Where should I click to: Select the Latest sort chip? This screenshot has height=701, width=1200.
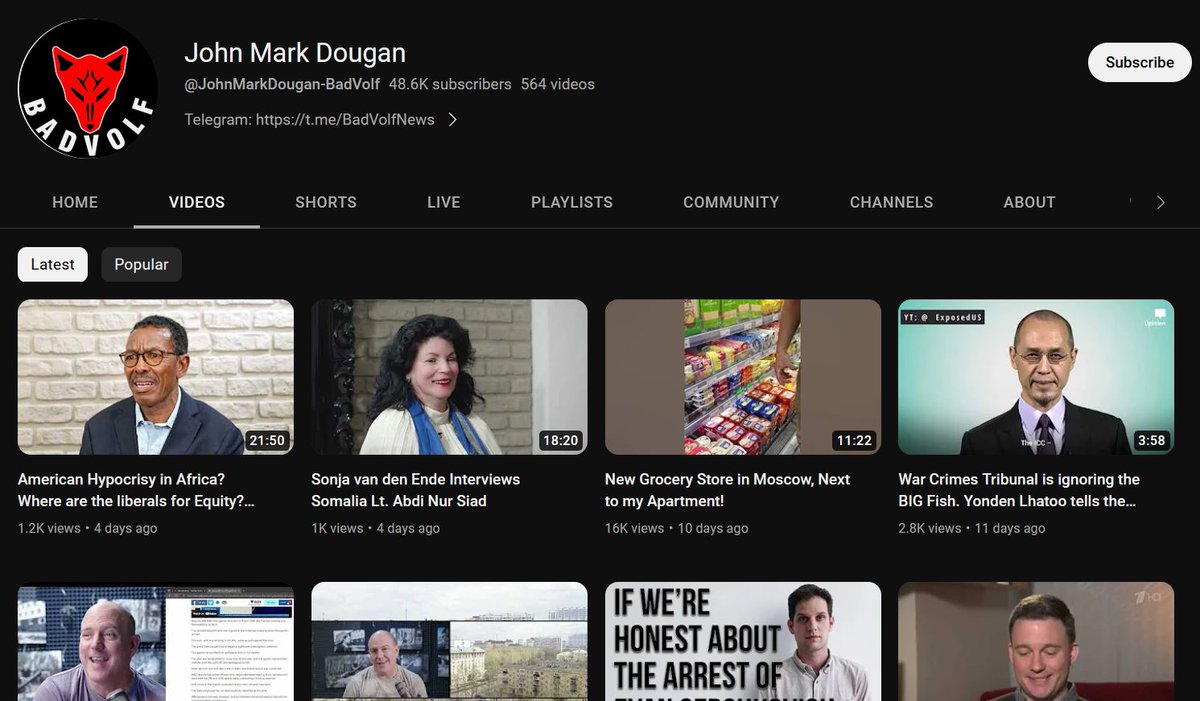coord(53,264)
